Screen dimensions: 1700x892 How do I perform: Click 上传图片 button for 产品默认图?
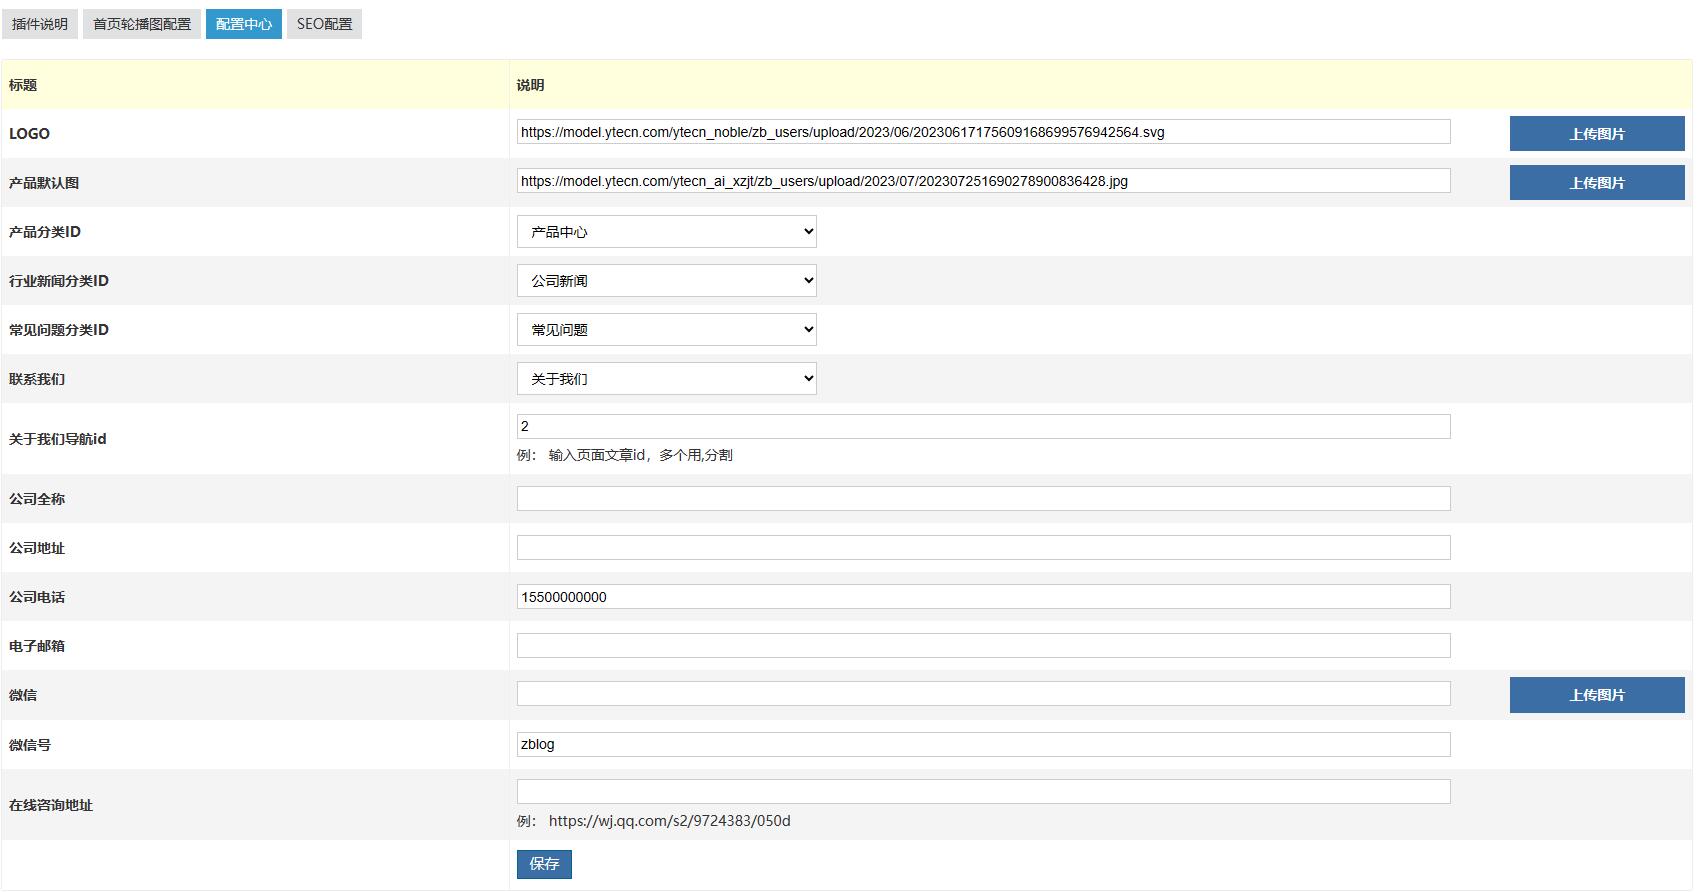tap(1596, 182)
